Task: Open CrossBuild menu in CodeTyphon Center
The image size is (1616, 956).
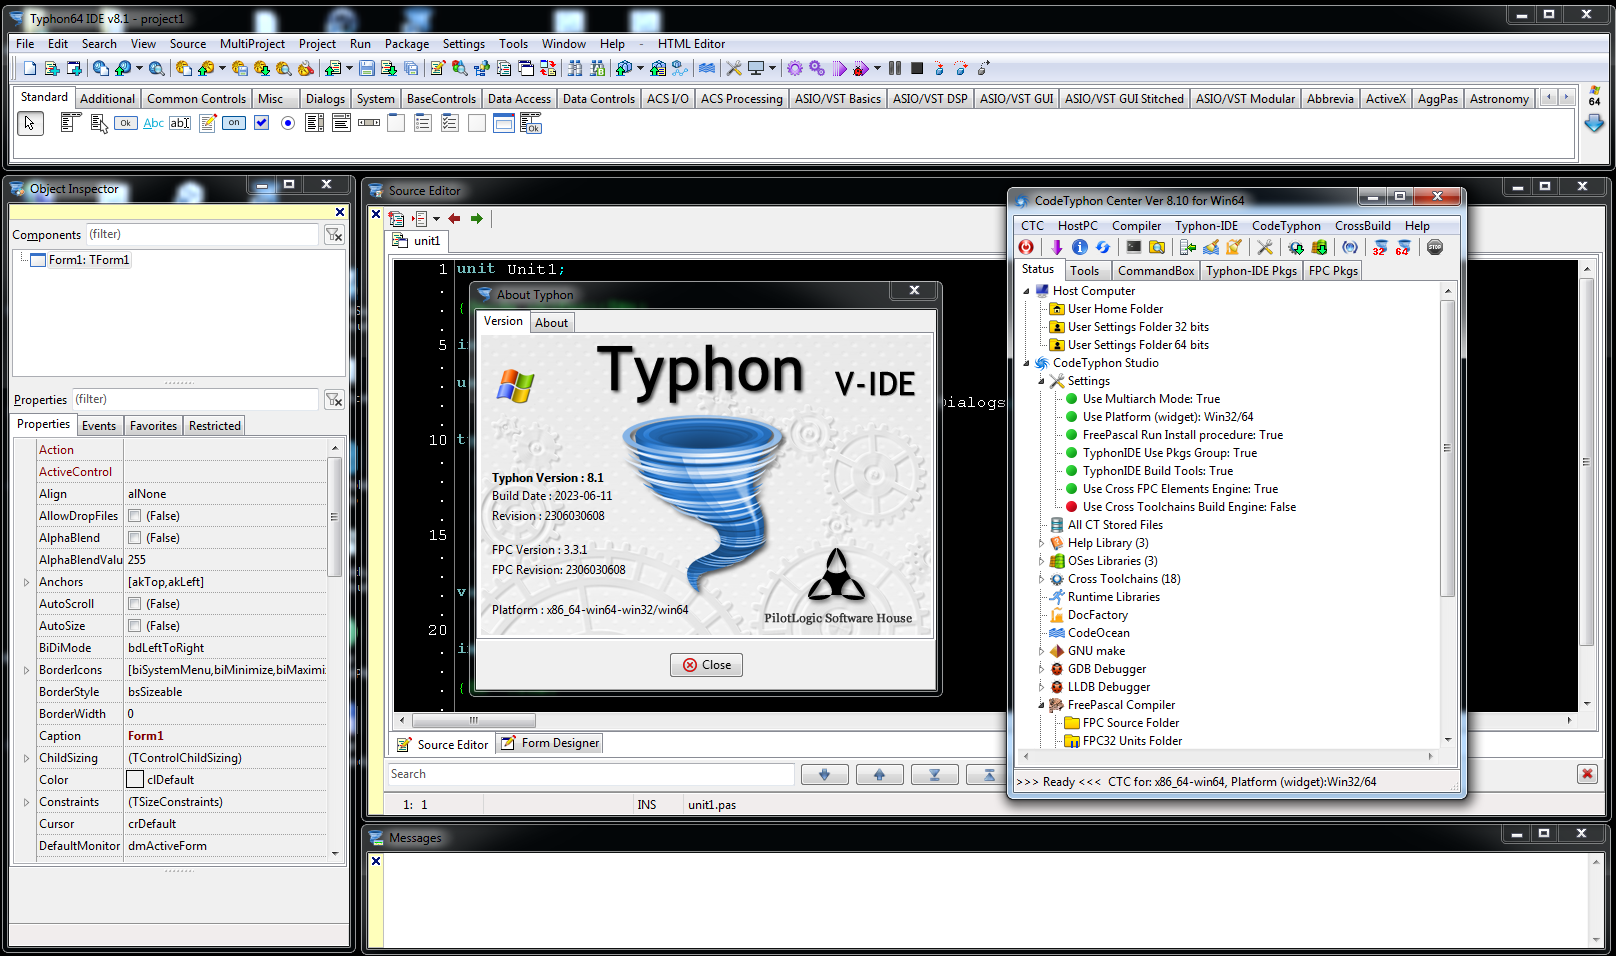Action: click(x=1362, y=226)
